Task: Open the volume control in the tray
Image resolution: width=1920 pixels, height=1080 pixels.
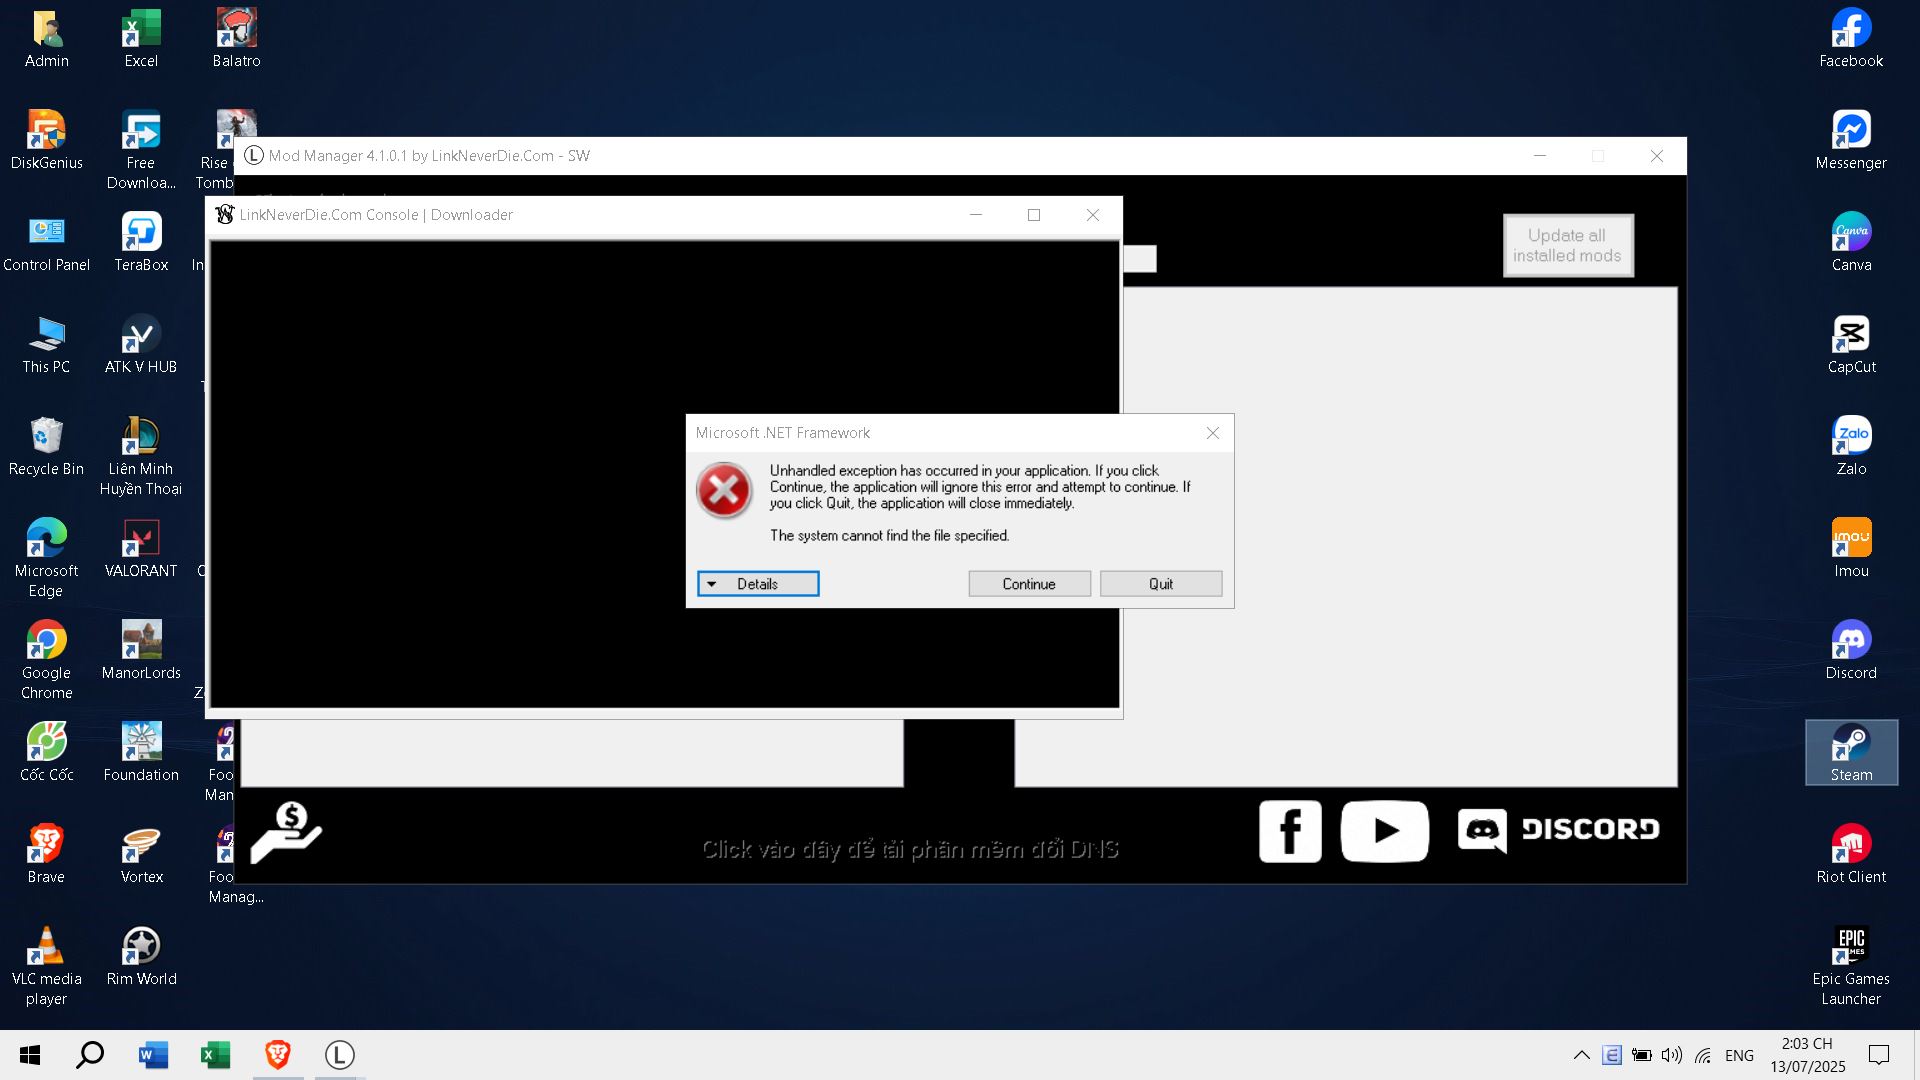Action: 1671,1055
